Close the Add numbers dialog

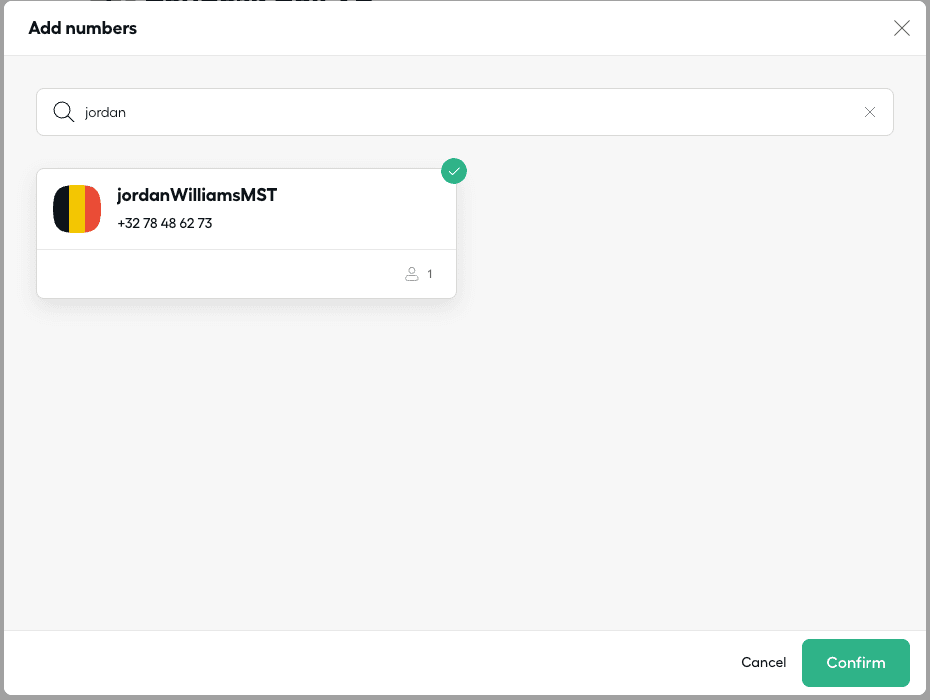901,28
